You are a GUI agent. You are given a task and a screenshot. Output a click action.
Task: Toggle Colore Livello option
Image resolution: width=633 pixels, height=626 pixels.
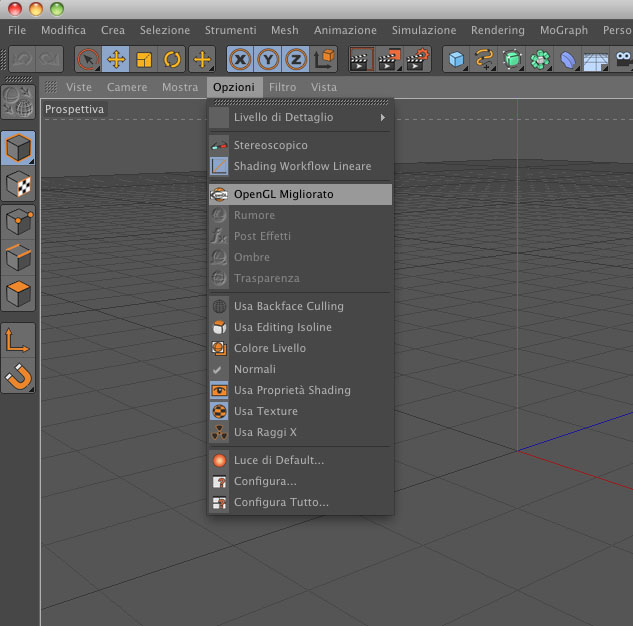pos(300,348)
